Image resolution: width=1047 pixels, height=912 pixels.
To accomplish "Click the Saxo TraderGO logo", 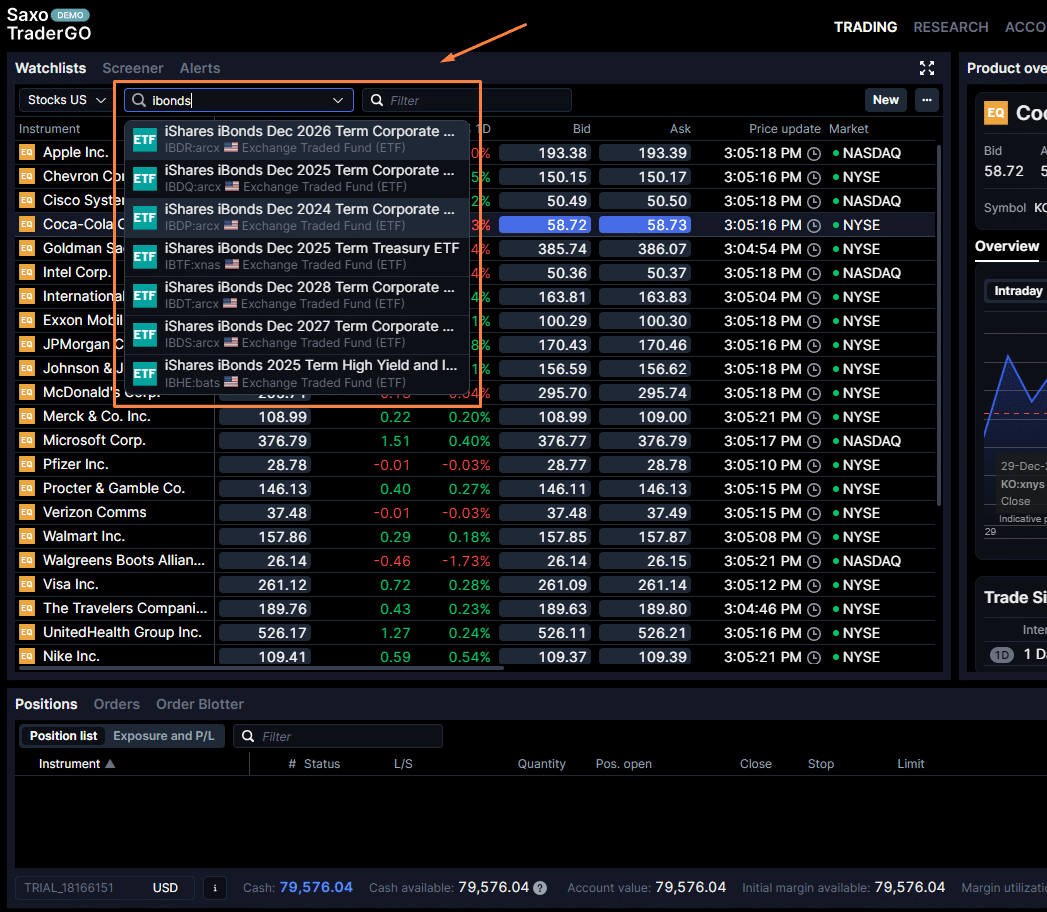I will click(49, 24).
